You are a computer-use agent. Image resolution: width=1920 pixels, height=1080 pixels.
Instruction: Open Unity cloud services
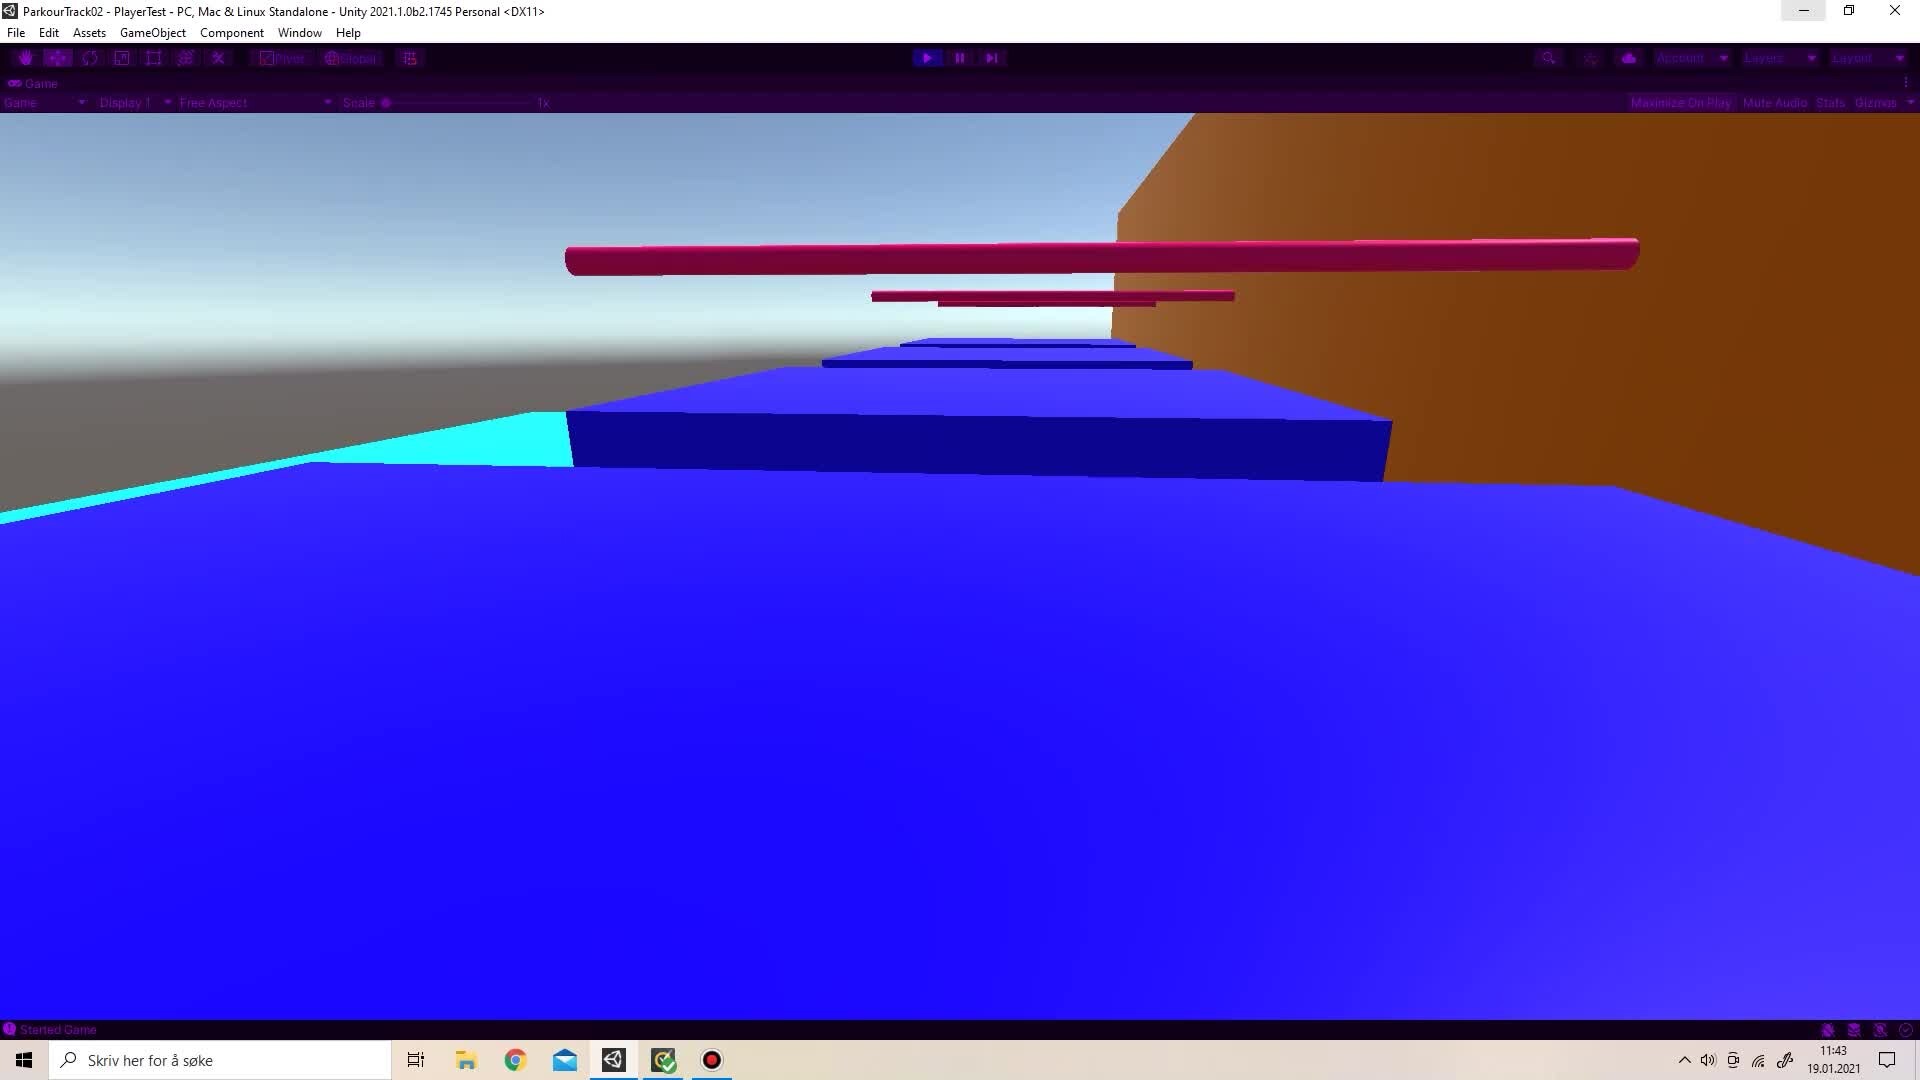pyautogui.click(x=1629, y=58)
